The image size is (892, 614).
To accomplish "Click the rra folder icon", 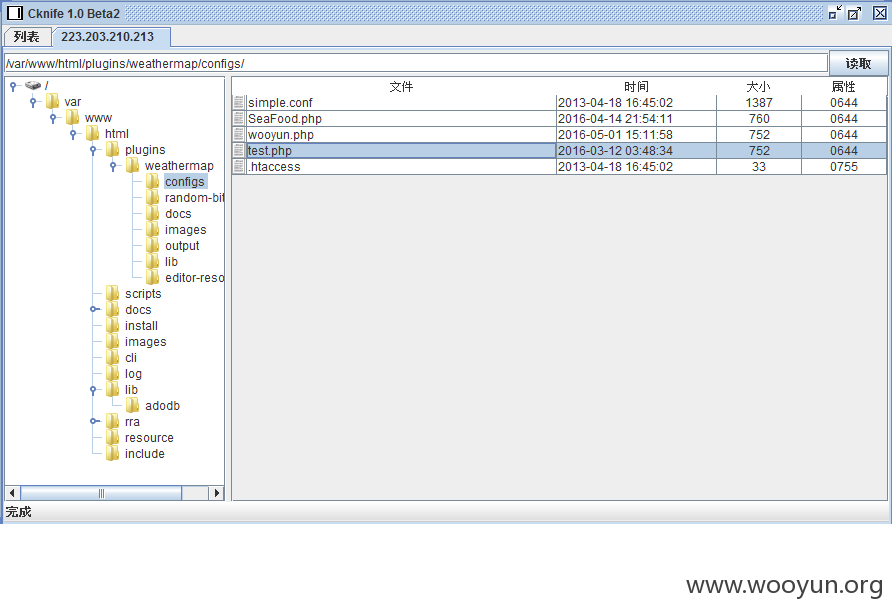I will click(x=113, y=421).
